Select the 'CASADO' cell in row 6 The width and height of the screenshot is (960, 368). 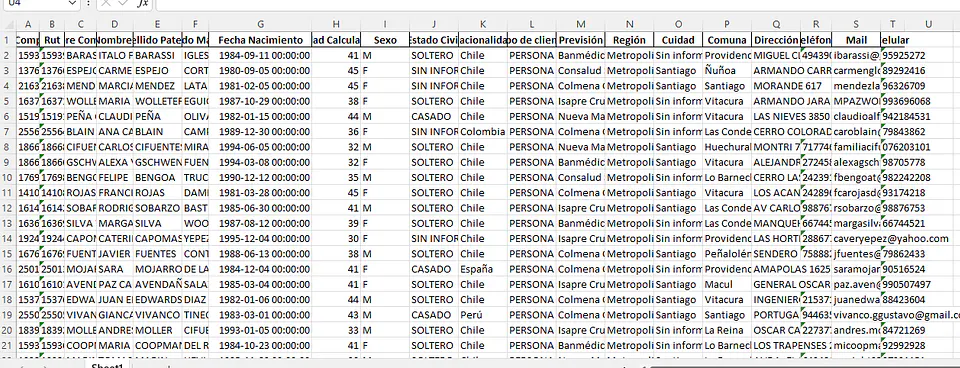pyautogui.click(x=434, y=116)
